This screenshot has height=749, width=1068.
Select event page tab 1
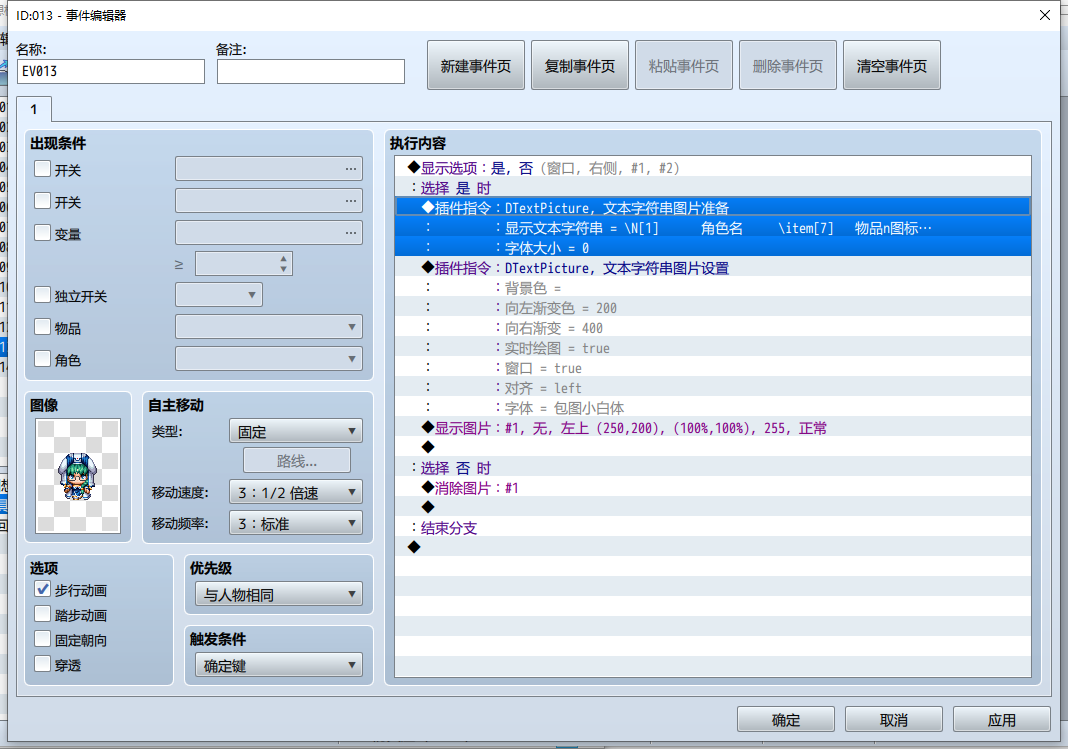(x=33, y=109)
